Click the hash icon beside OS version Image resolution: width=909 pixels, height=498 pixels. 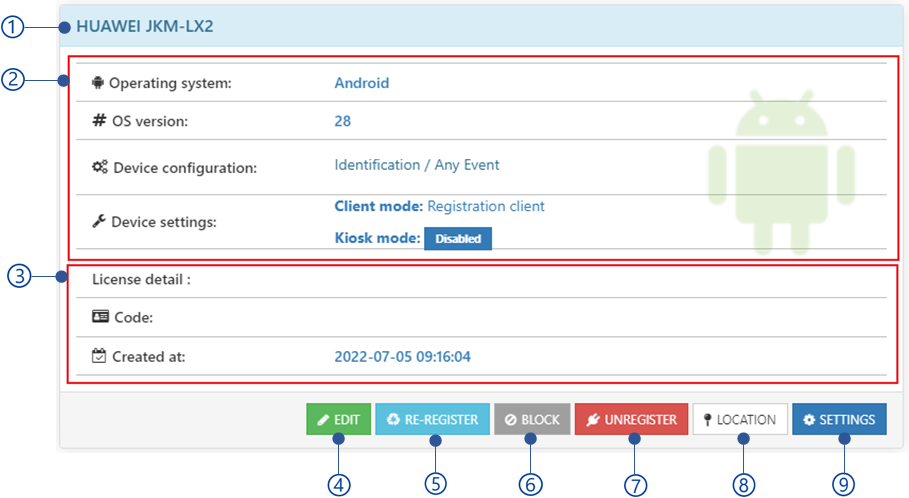(99, 120)
